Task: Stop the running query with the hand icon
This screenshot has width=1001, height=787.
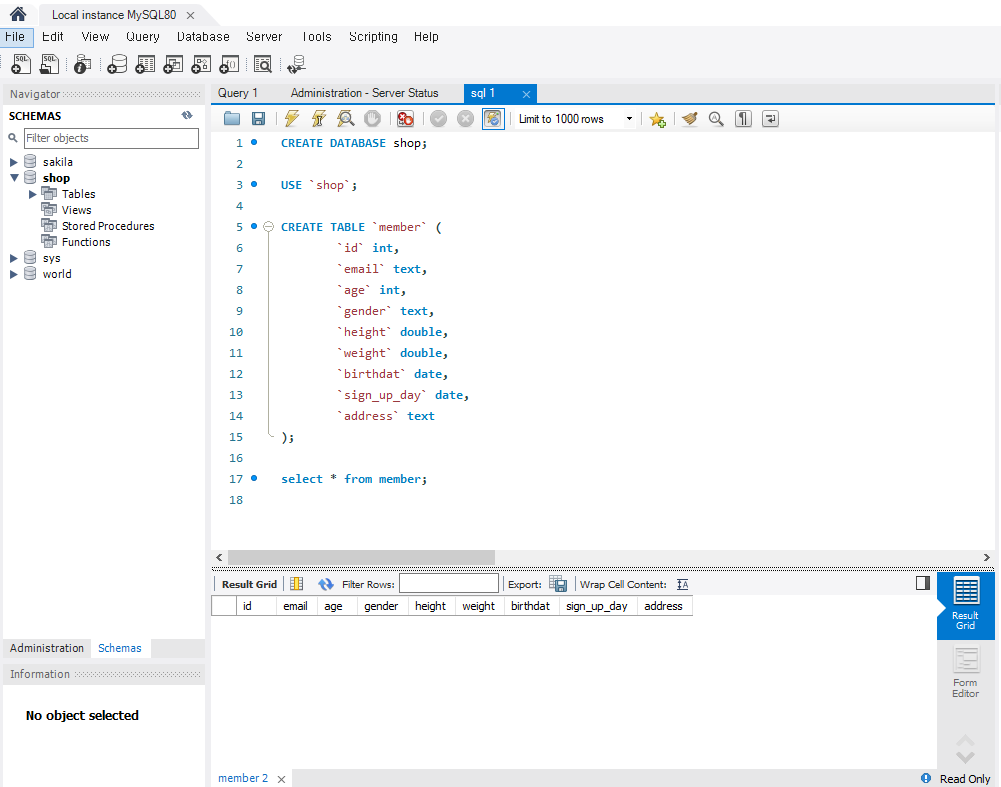Action: click(372, 119)
